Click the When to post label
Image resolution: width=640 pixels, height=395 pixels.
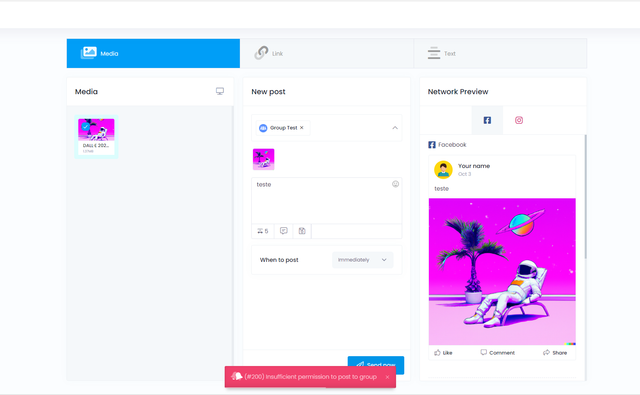[279, 260]
